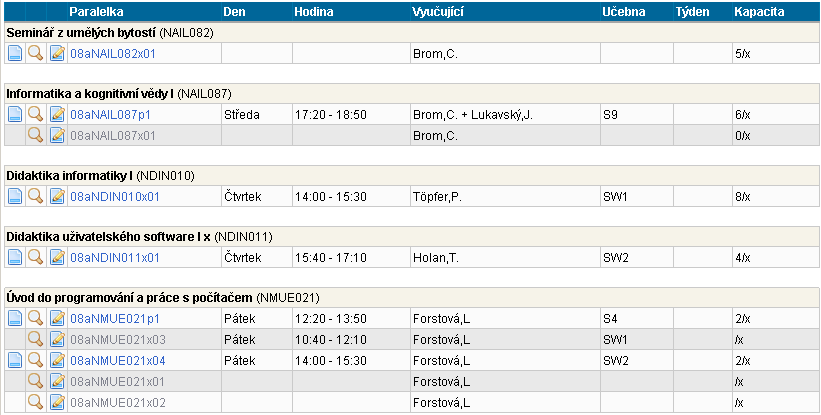Click edit icon for 08aNAIL087x01
The image size is (821, 415).
point(57,135)
